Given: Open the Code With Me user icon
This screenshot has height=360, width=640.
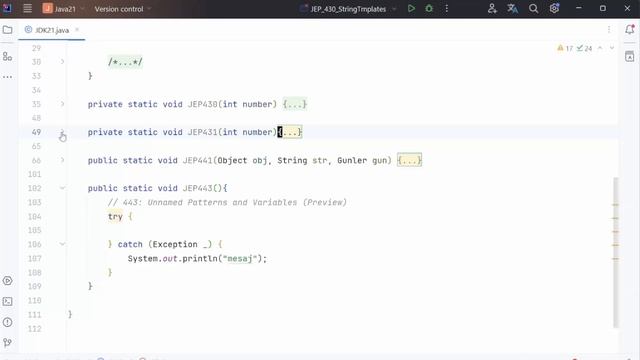Looking at the screenshot, I should 492,8.
